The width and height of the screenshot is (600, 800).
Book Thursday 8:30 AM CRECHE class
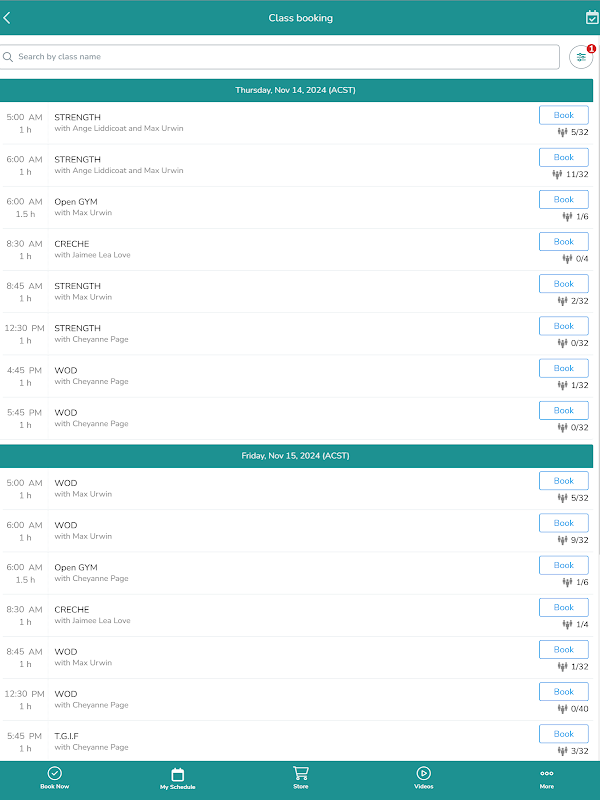(x=564, y=242)
